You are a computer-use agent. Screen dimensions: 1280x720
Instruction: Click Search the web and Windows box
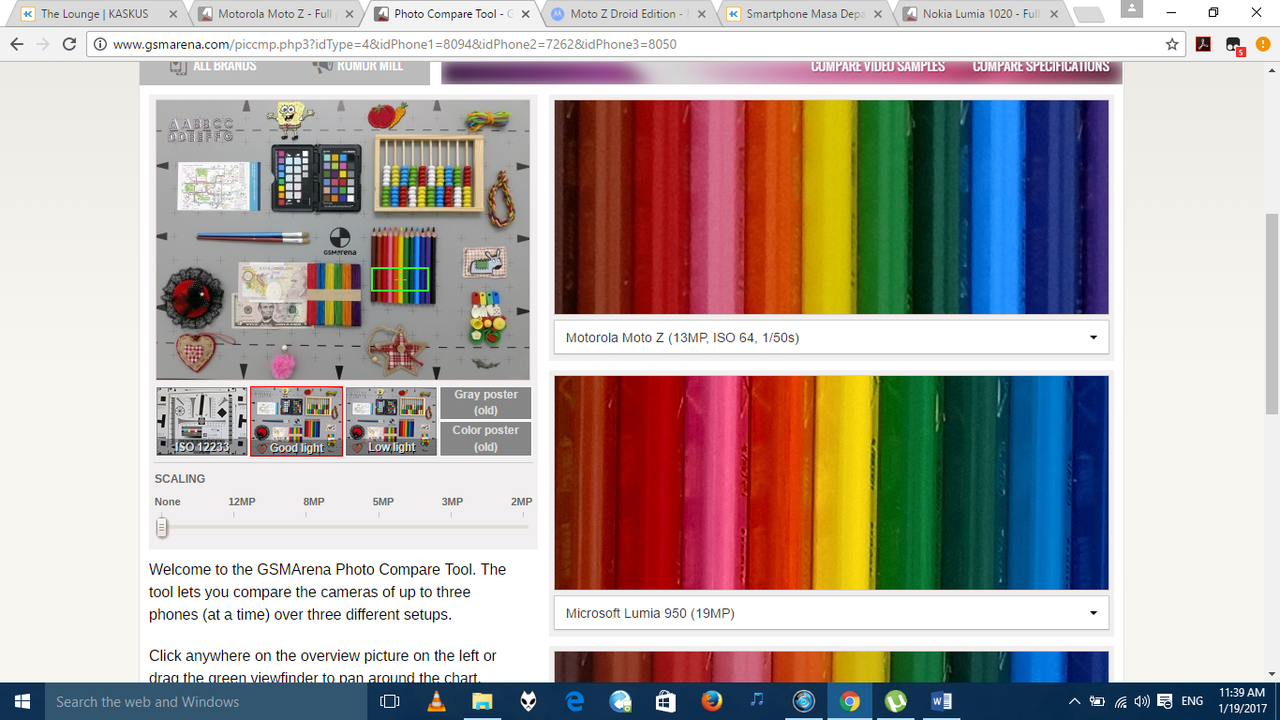point(205,702)
